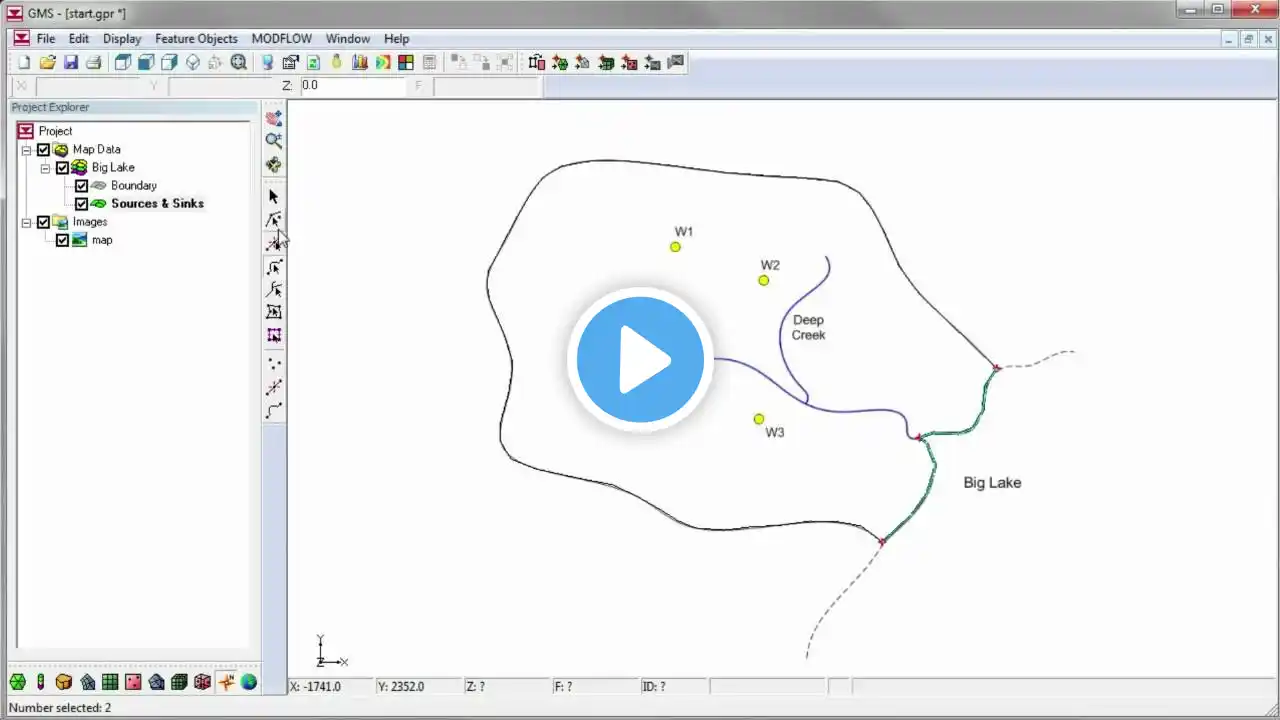Toggle the Sources & Sinks coverage checkbox
This screenshot has height=720, width=1280.
[x=82, y=204]
